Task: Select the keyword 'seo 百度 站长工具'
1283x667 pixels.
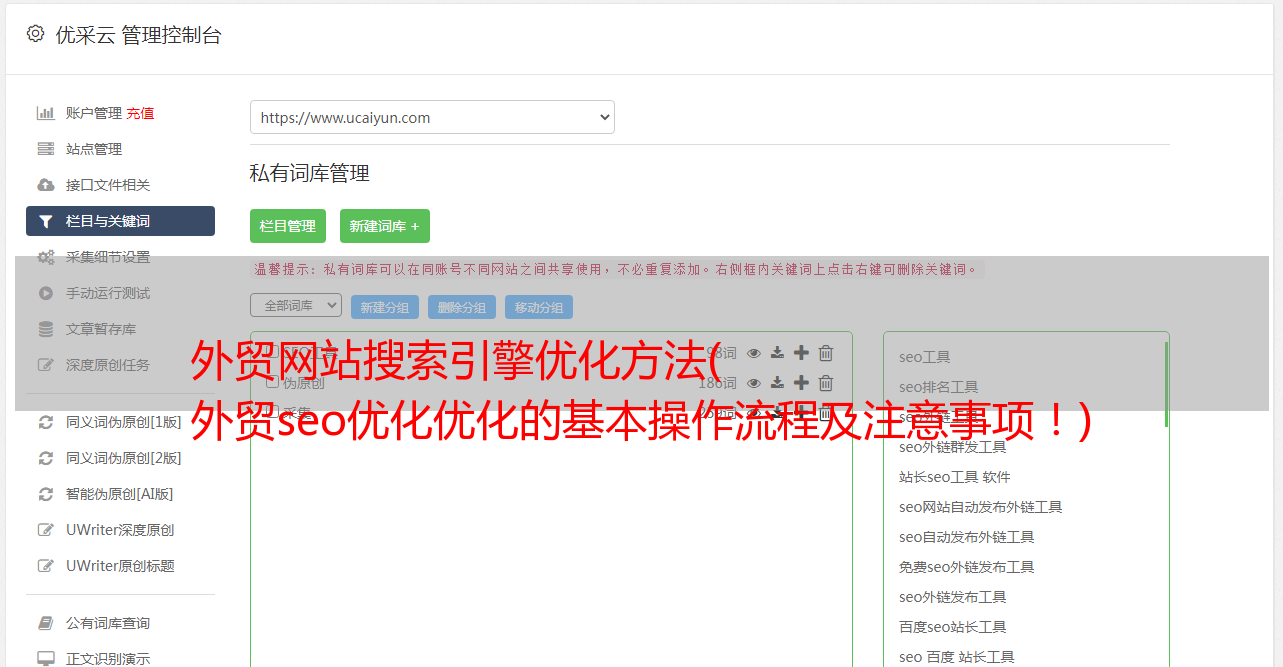Action: coord(957,657)
